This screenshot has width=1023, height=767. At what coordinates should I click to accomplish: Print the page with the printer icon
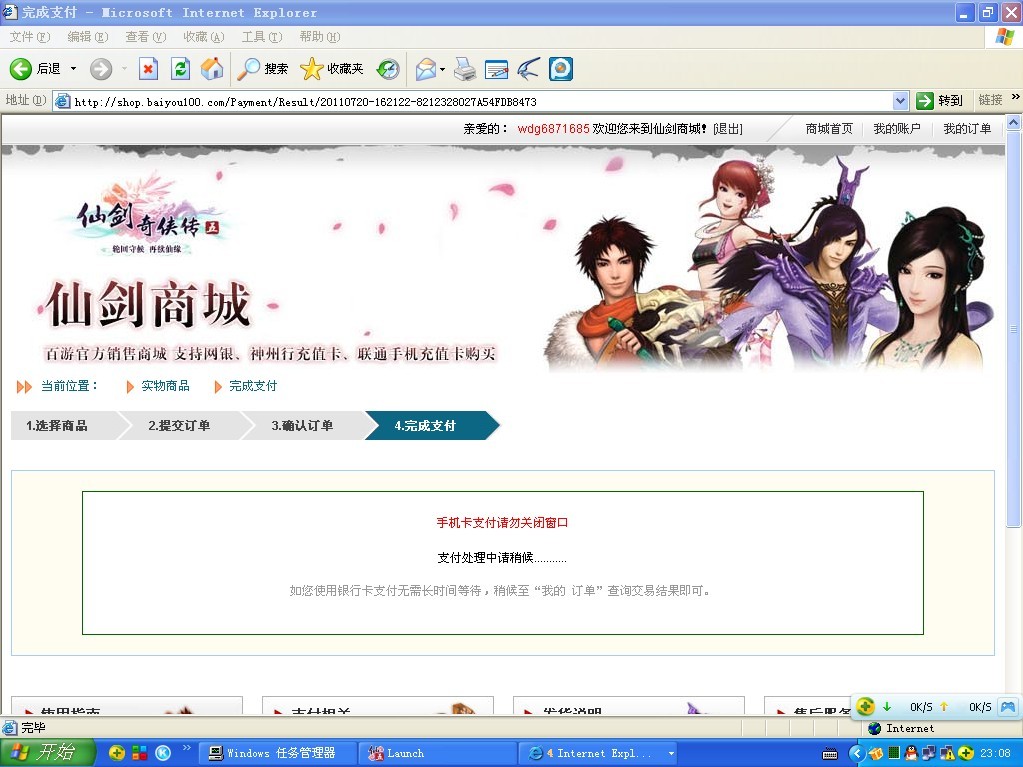coord(465,68)
